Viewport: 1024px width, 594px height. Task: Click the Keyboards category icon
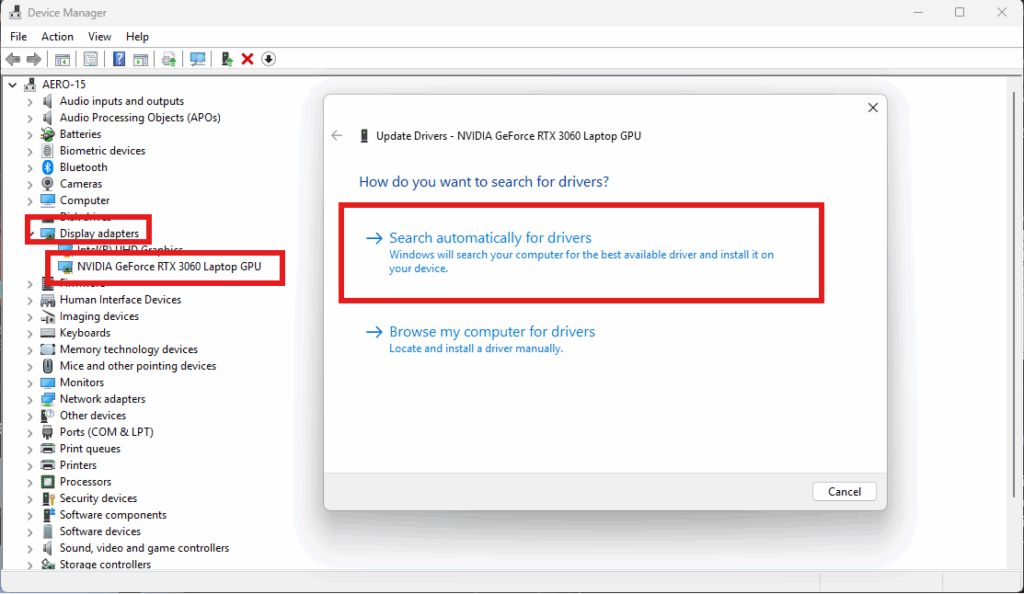pyautogui.click(x=48, y=333)
